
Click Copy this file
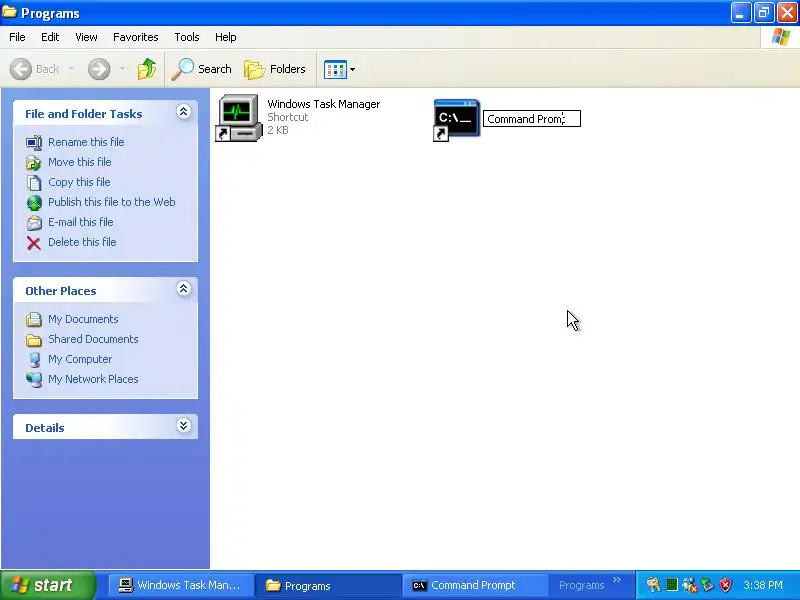pos(79,182)
